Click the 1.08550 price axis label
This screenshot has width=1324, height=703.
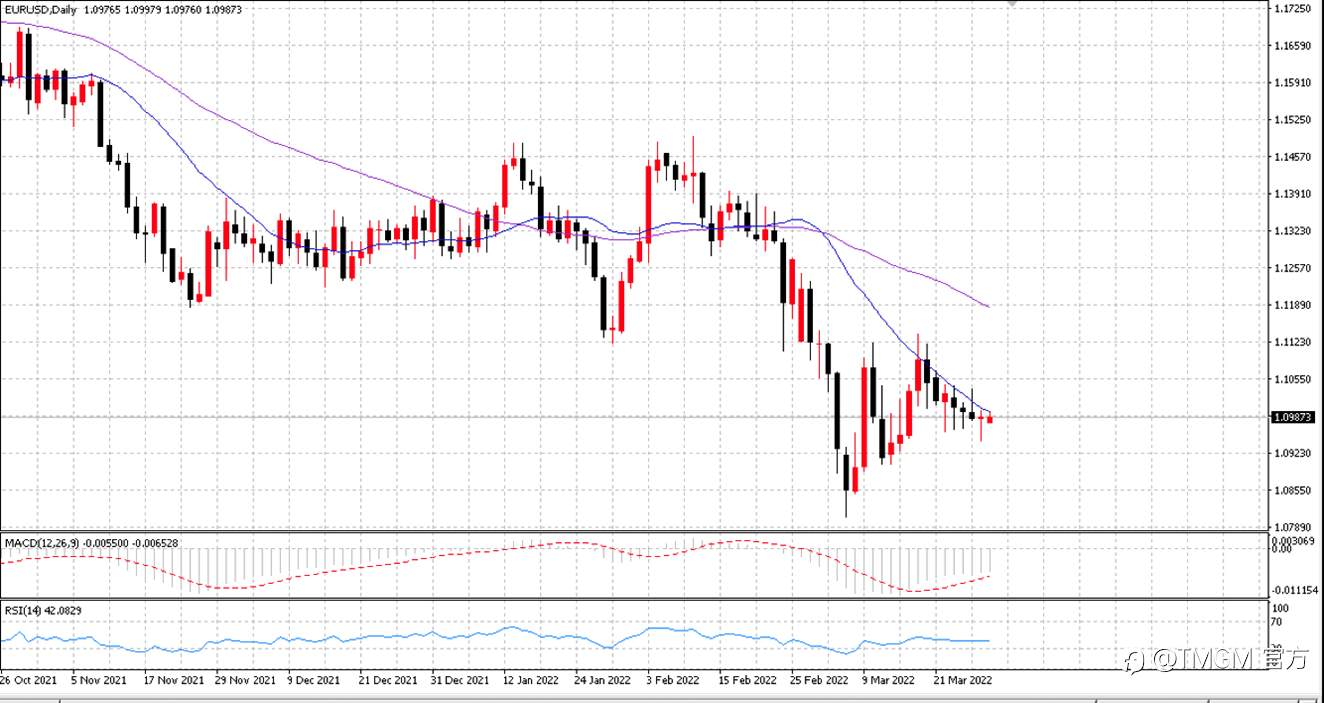[1294, 490]
